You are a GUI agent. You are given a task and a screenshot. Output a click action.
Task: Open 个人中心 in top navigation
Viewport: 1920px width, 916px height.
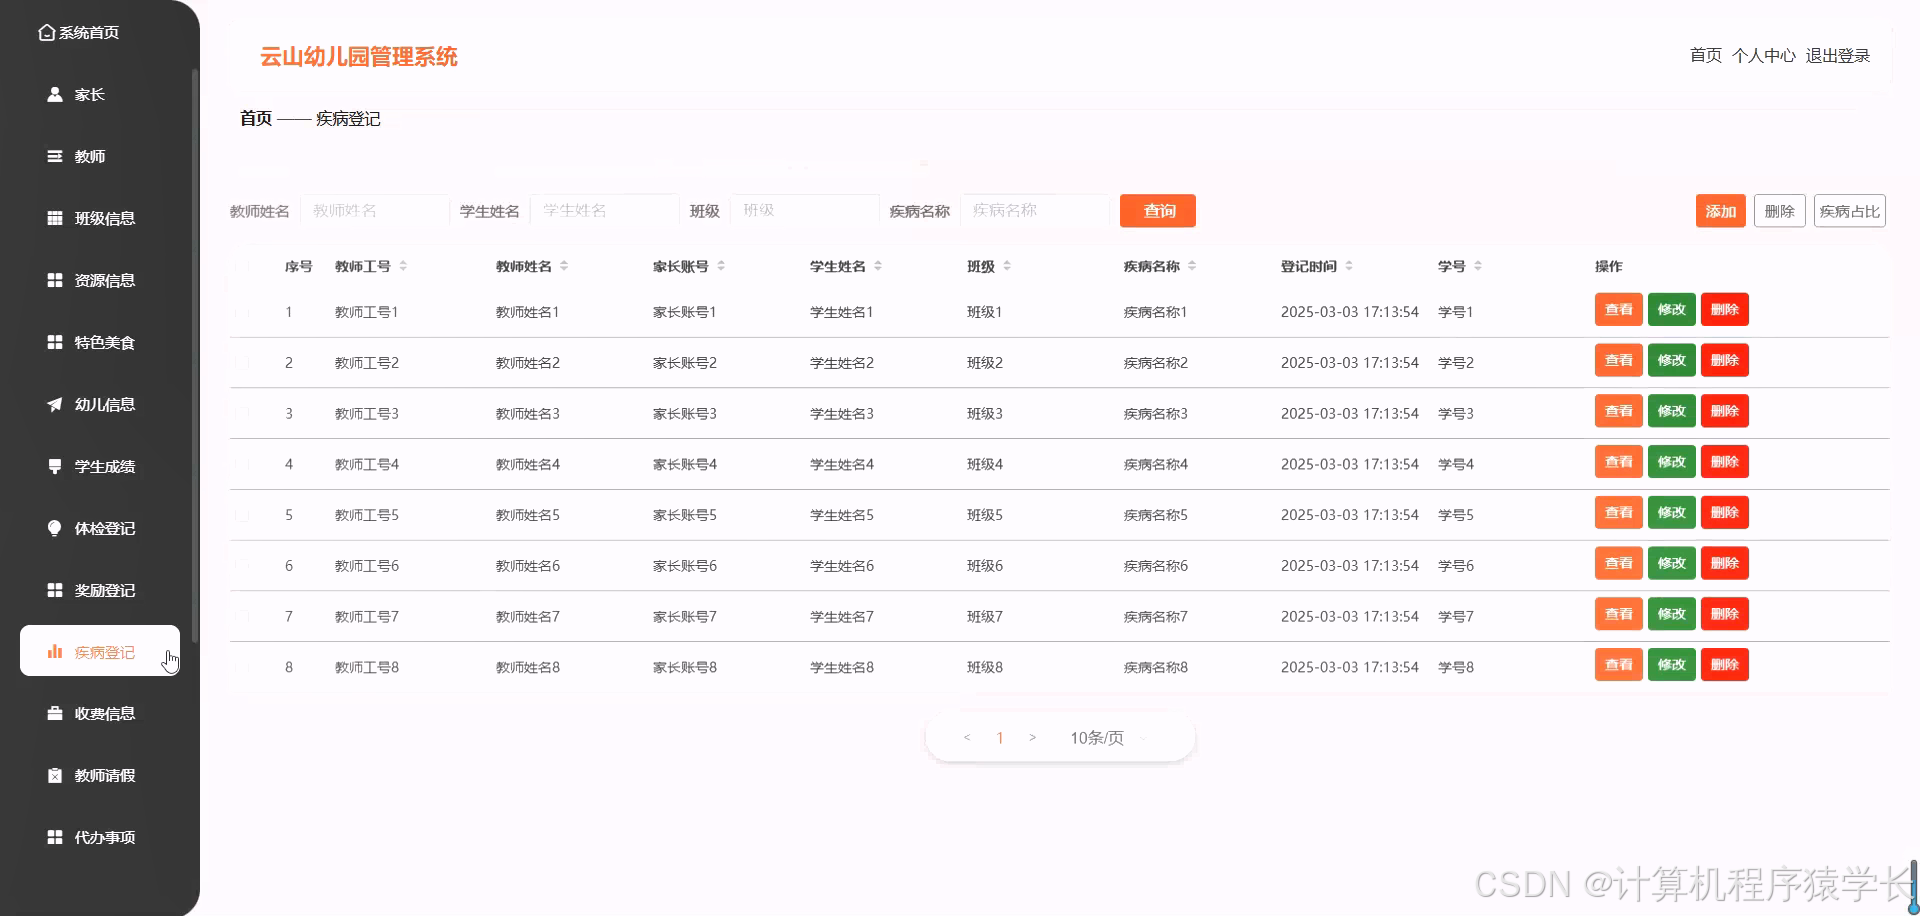[1764, 56]
